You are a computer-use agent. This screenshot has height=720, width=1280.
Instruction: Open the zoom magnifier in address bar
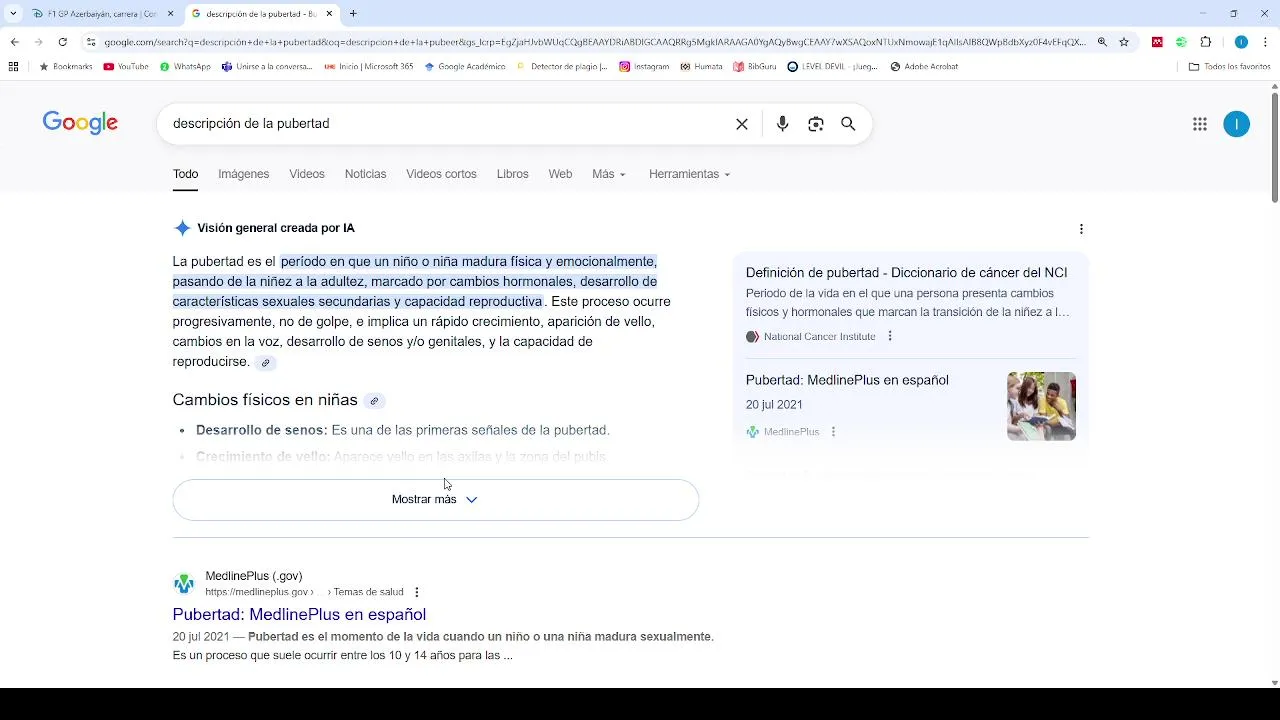coord(1102,42)
